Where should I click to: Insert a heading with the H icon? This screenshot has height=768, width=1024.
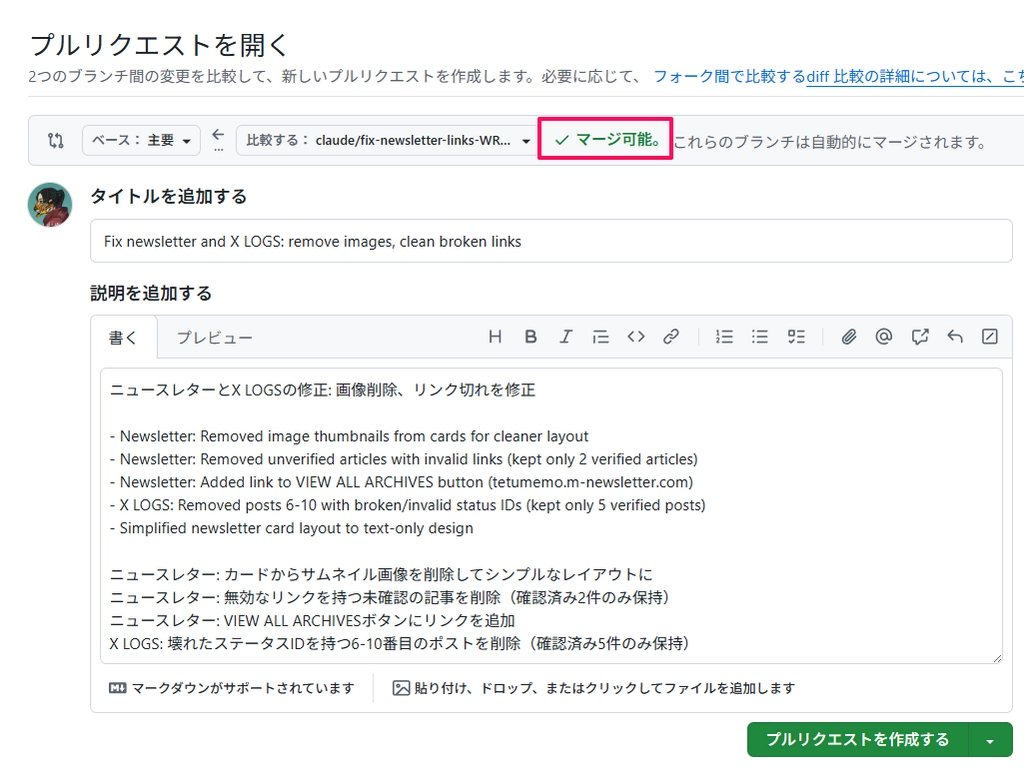pos(495,337)
